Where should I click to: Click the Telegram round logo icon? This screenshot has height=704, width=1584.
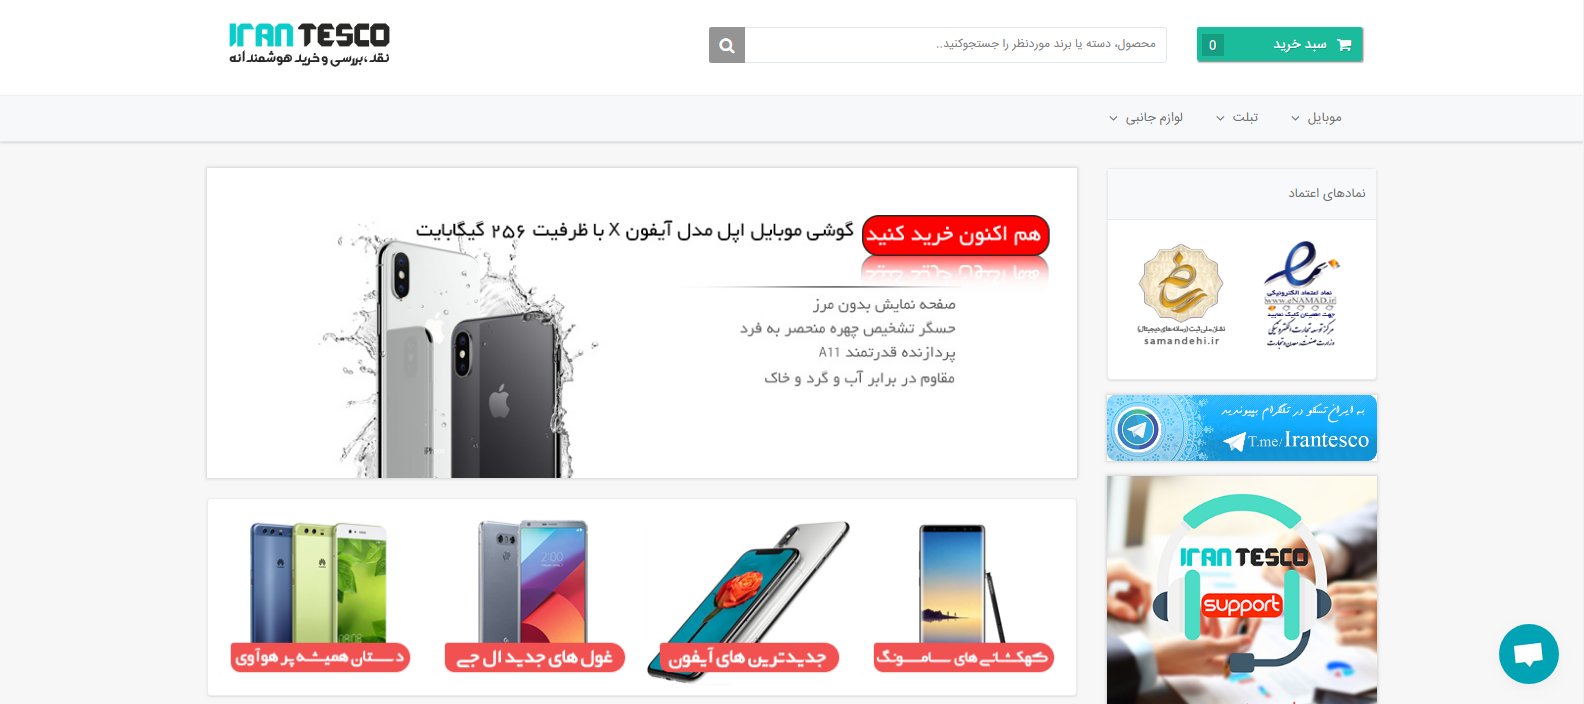pos(1138,430)
